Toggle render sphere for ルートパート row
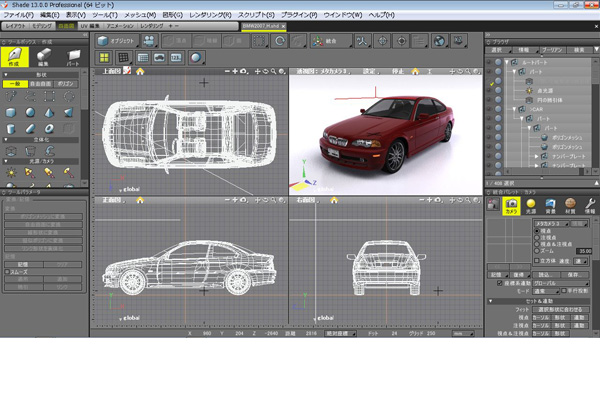Screen dimensions: 600x400 coord(498,62)
